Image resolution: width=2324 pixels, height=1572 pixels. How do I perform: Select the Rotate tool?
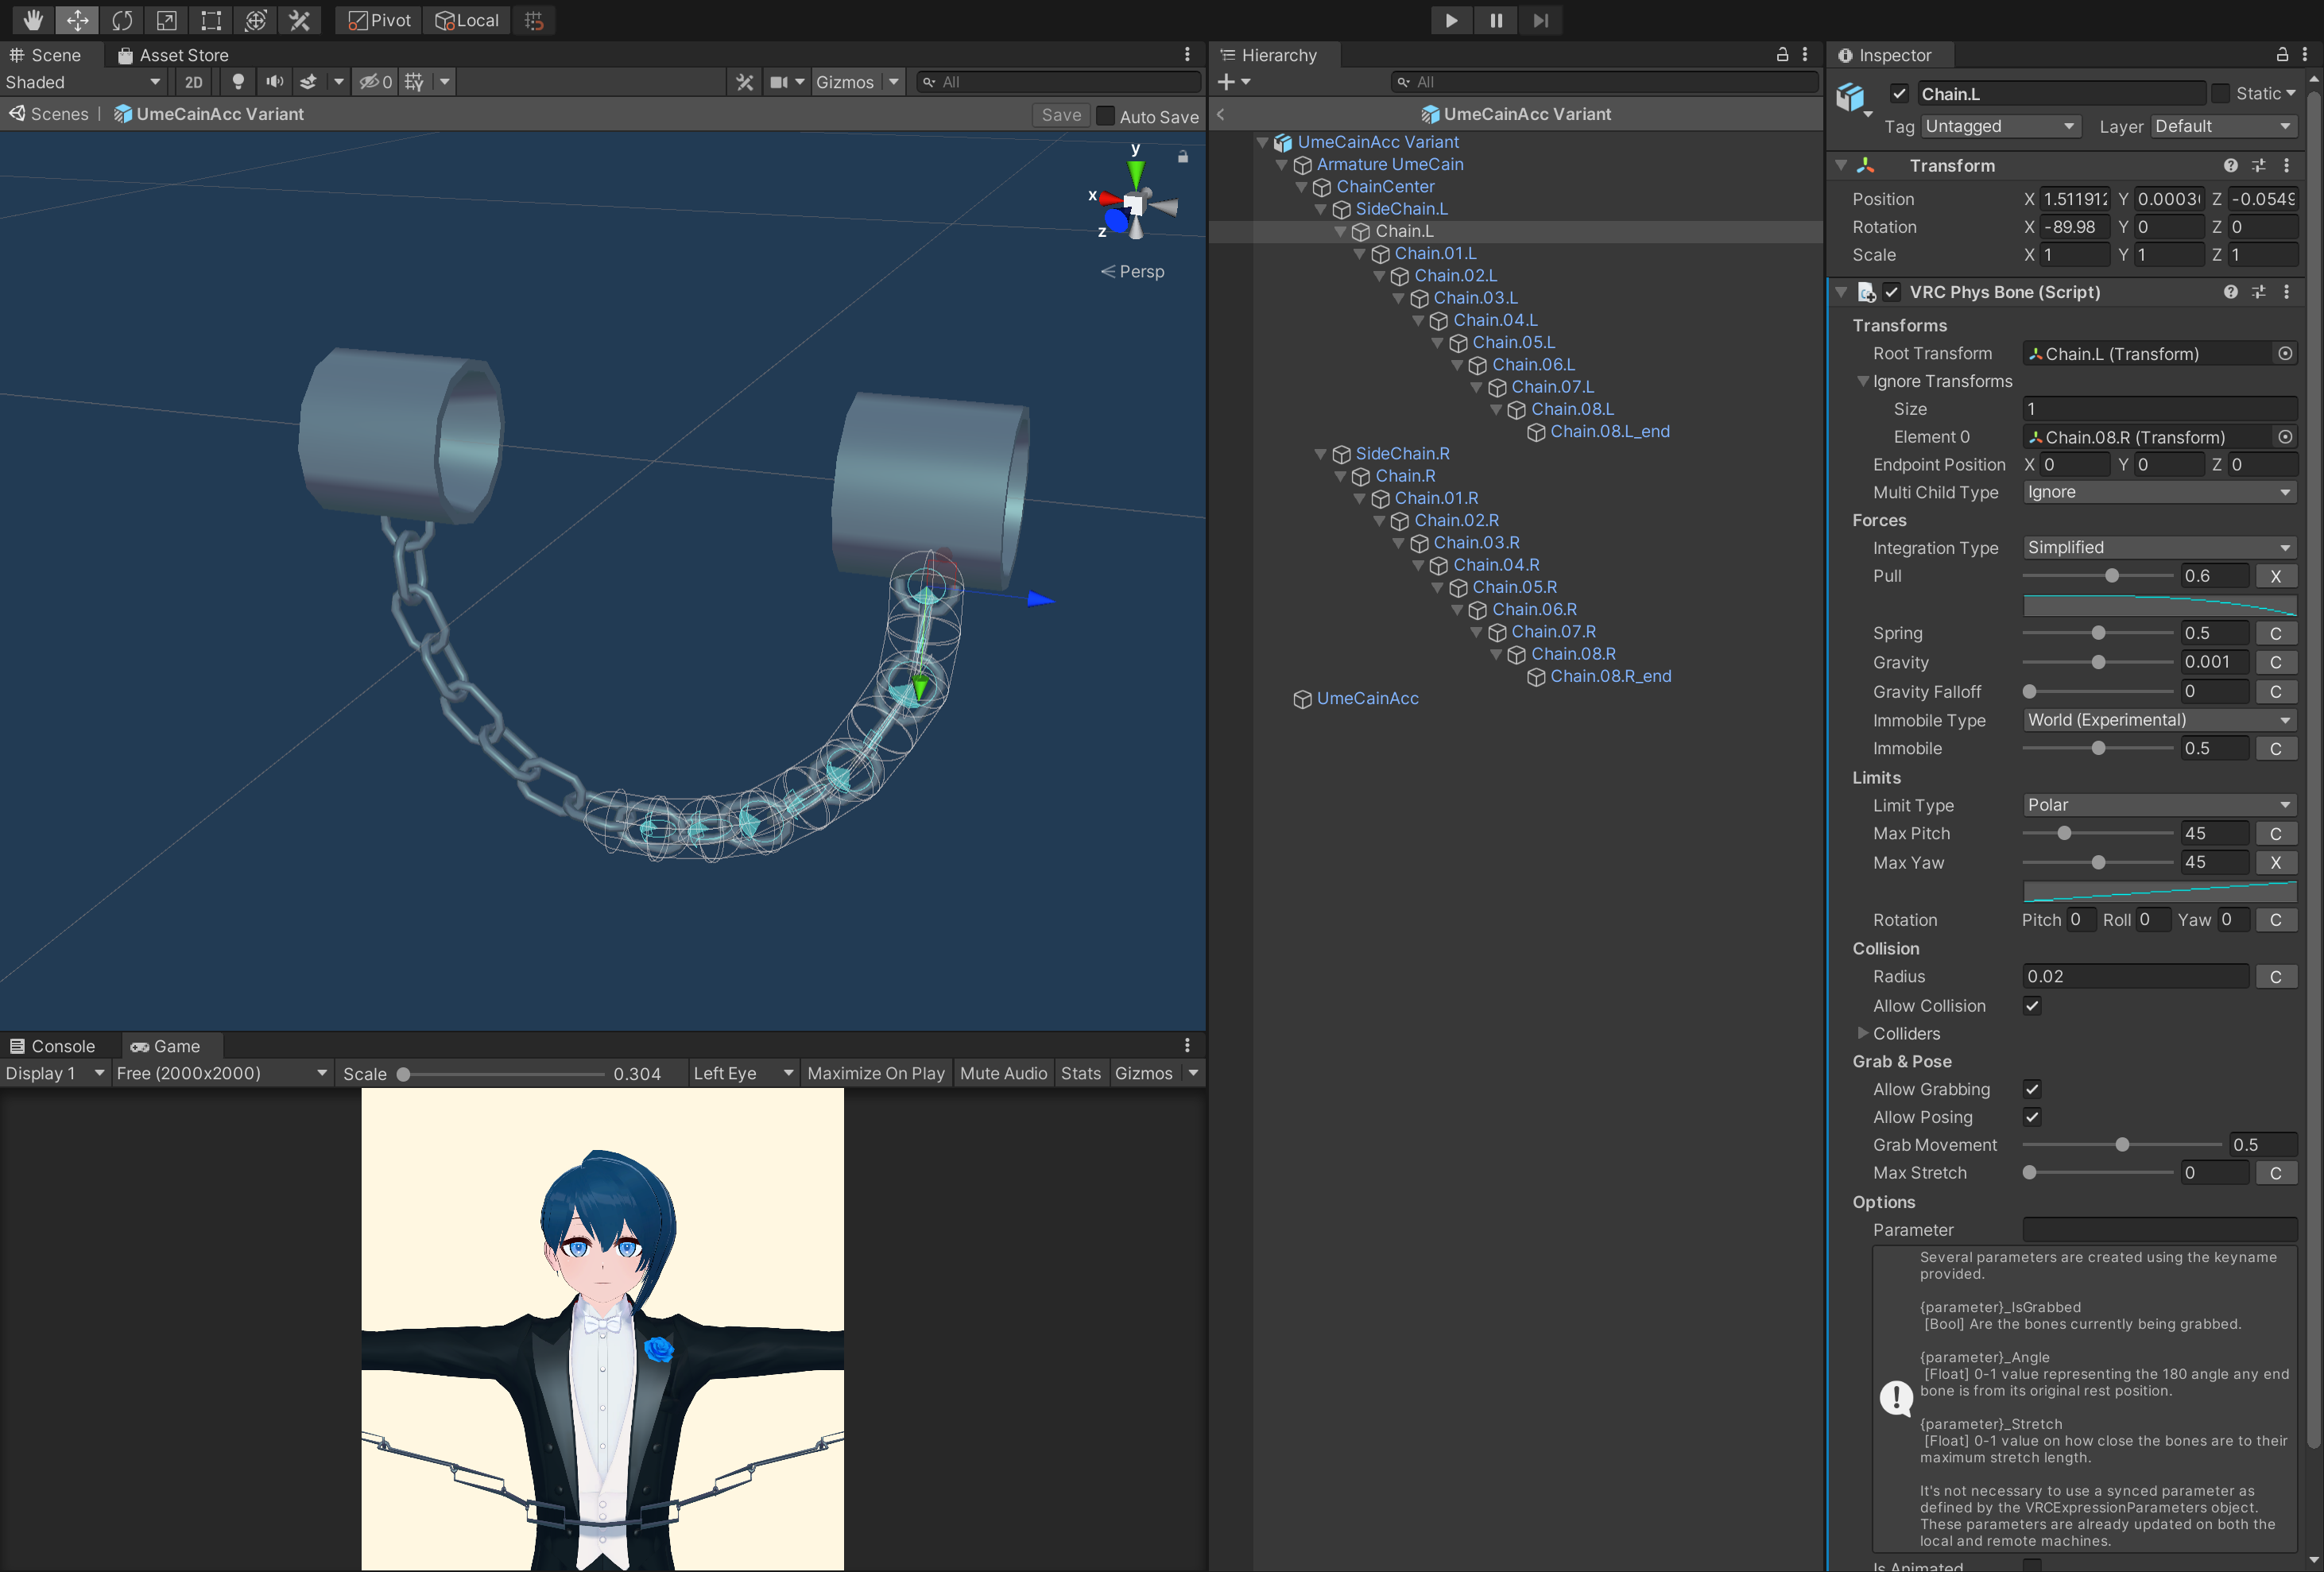point(122,20)
